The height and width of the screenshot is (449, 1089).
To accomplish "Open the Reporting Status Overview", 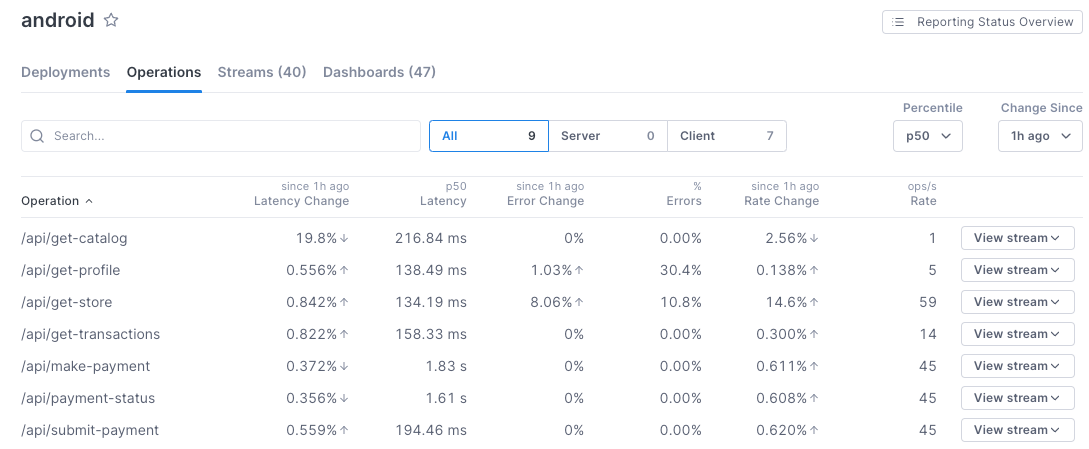I will pos(982,22).
